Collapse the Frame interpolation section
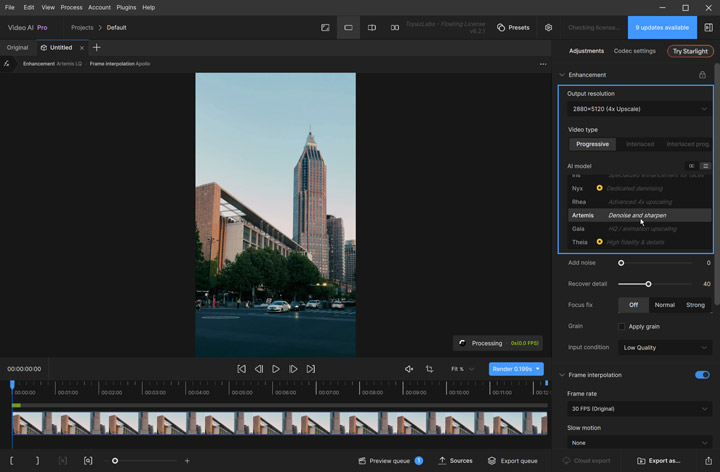The image size is (720, 472). [562, 375]
